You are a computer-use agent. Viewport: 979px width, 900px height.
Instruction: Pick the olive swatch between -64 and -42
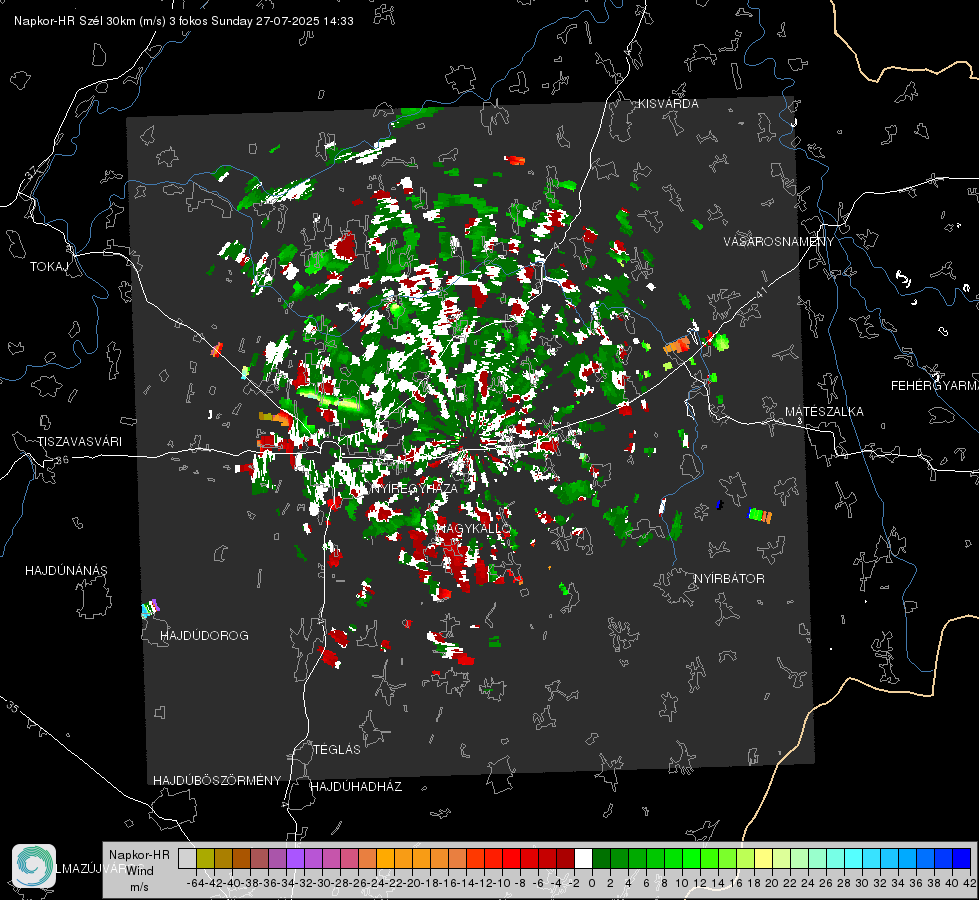[x=205, y=858]
